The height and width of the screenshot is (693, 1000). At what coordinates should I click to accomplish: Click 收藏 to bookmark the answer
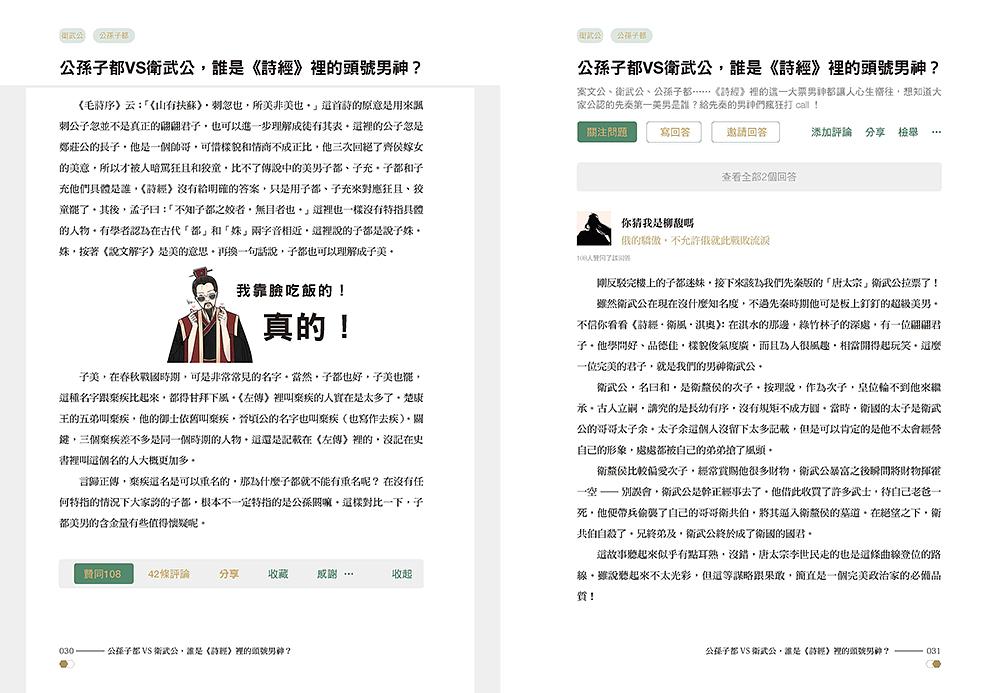(x=278, y=574)
